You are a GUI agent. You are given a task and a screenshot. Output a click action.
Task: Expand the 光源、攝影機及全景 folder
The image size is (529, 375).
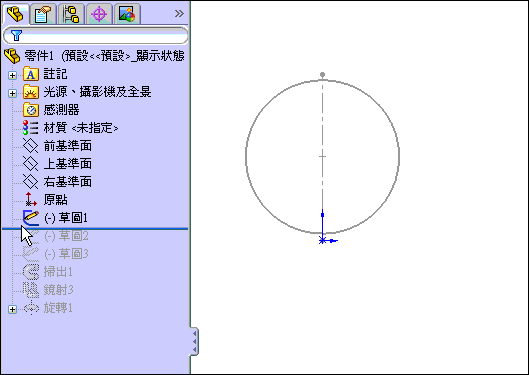point(12,93)
